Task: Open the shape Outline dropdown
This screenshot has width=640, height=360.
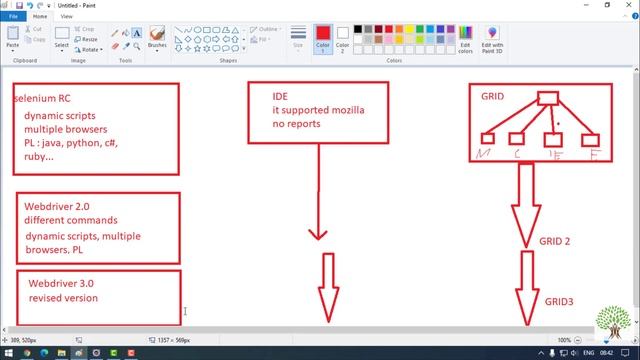Action: point(266,29)
